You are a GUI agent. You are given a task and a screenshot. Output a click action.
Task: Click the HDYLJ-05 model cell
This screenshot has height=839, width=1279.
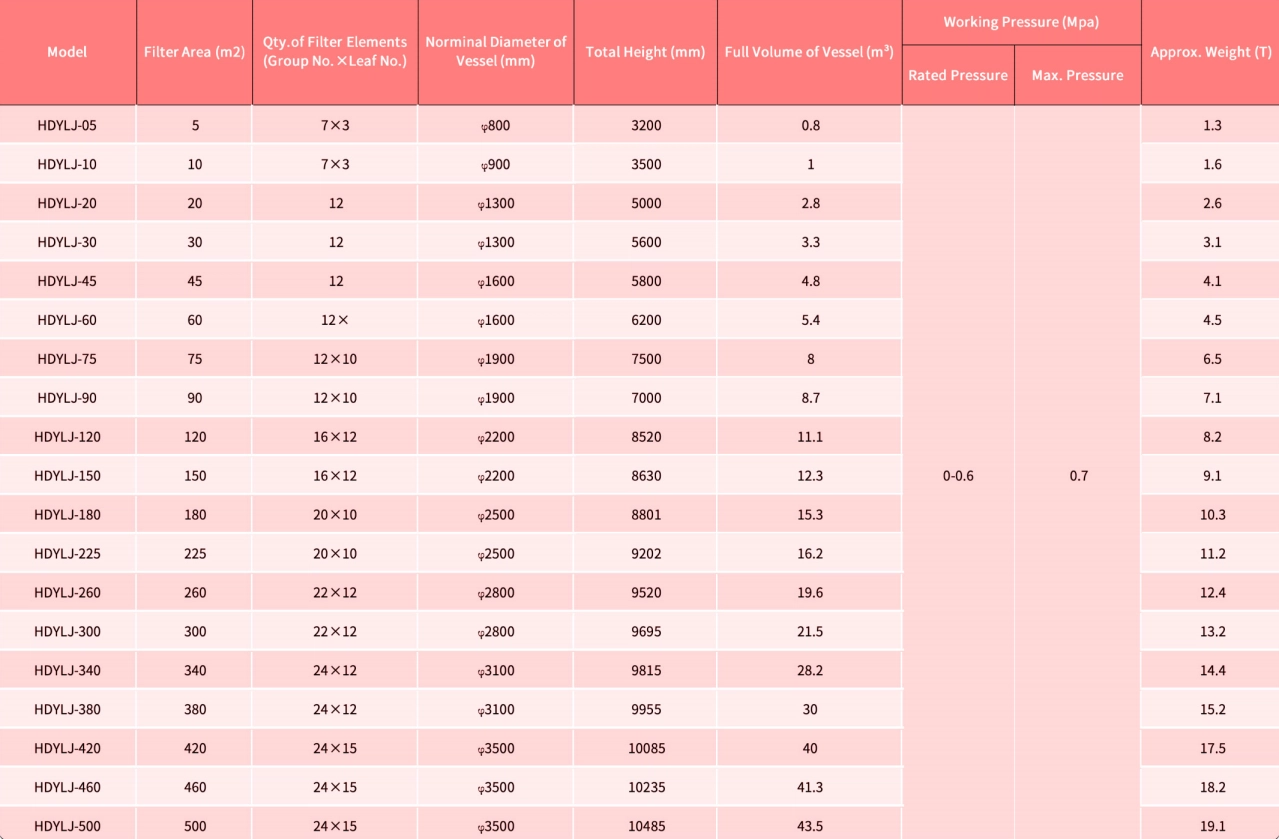[66, 124]
